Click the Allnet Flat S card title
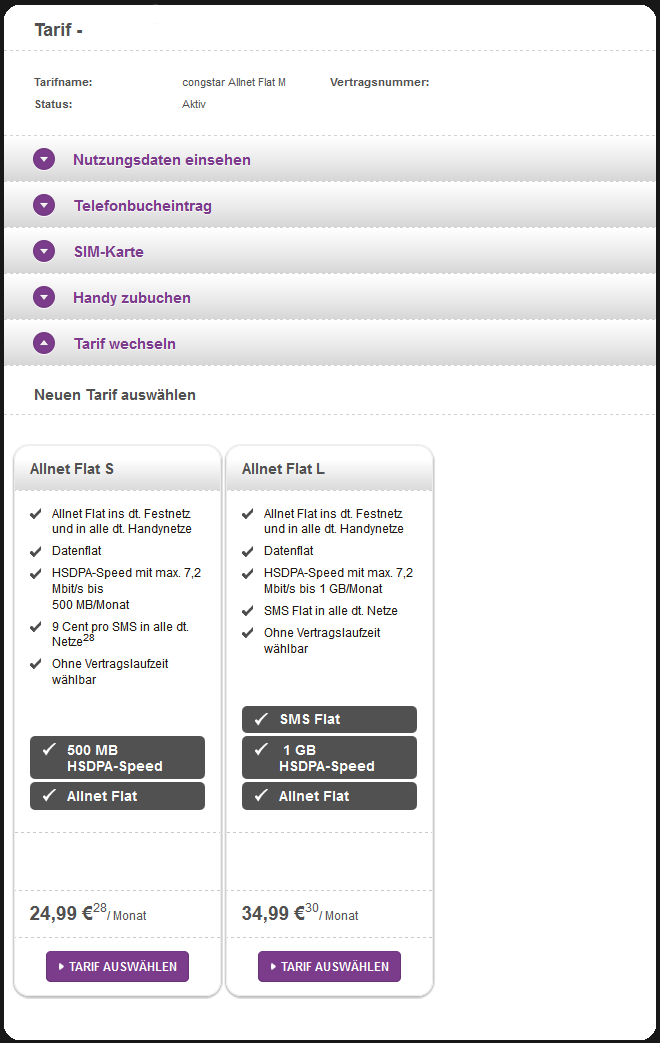Screen dimensions: 660x1043 (x=72, y=469)
